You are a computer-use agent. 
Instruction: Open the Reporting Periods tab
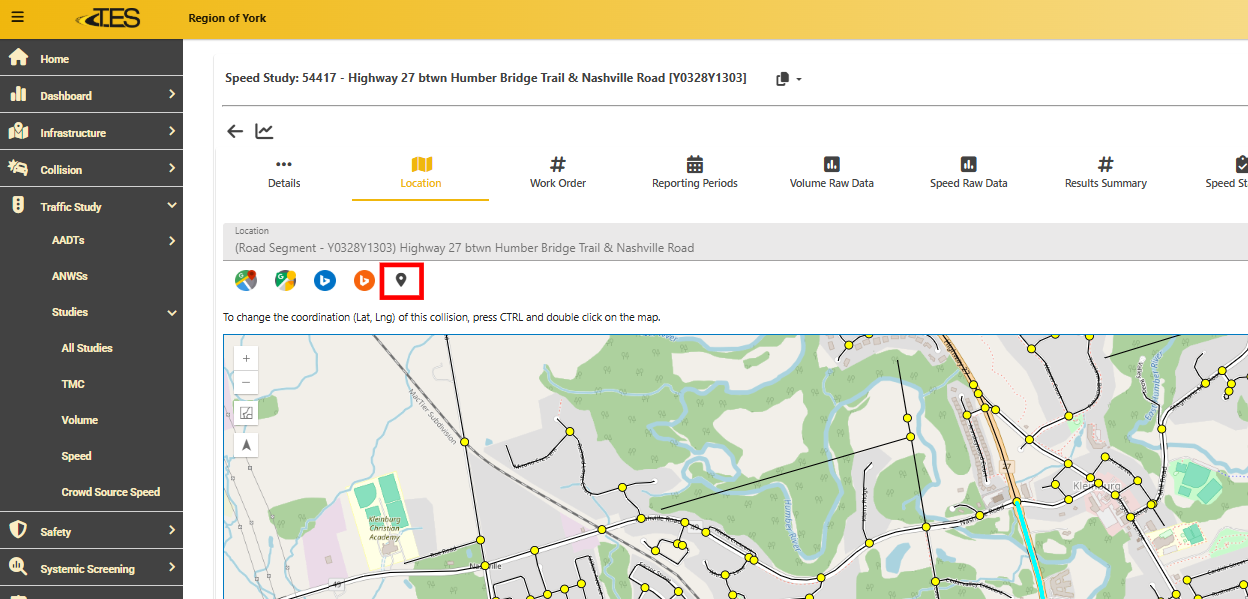(x=695, y=172)
